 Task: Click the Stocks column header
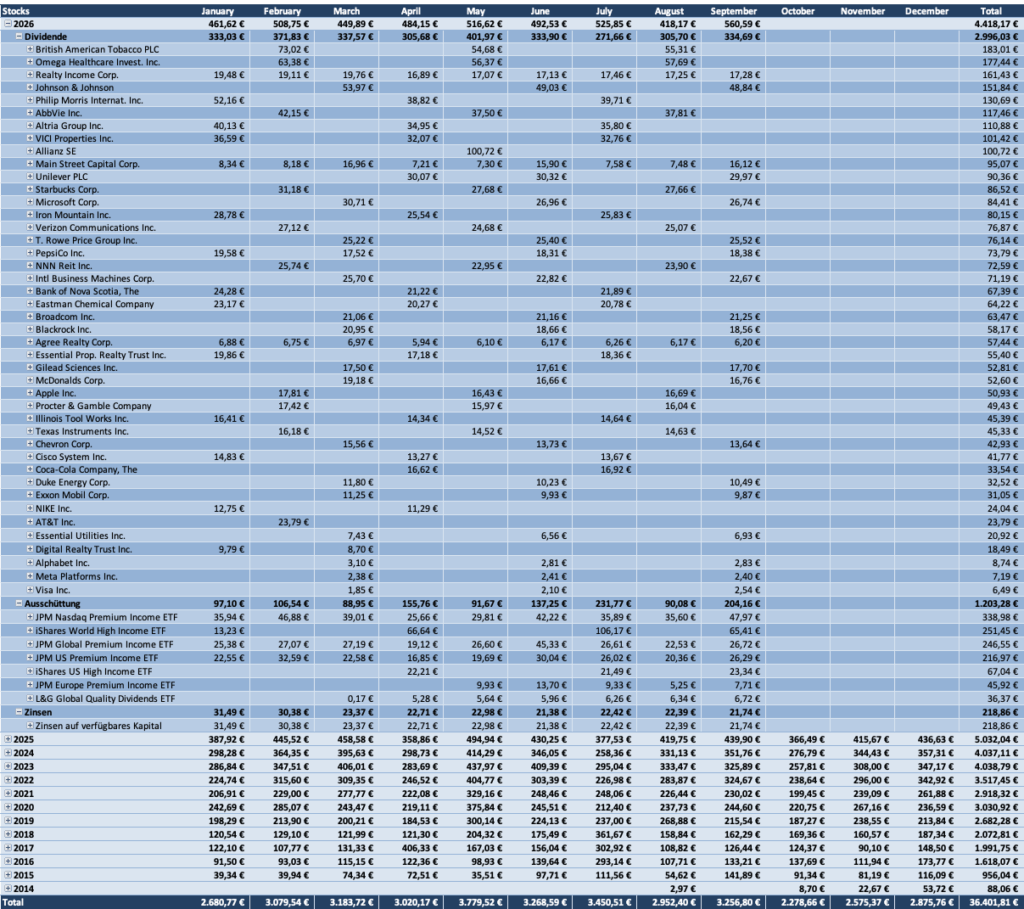[16, 11]
